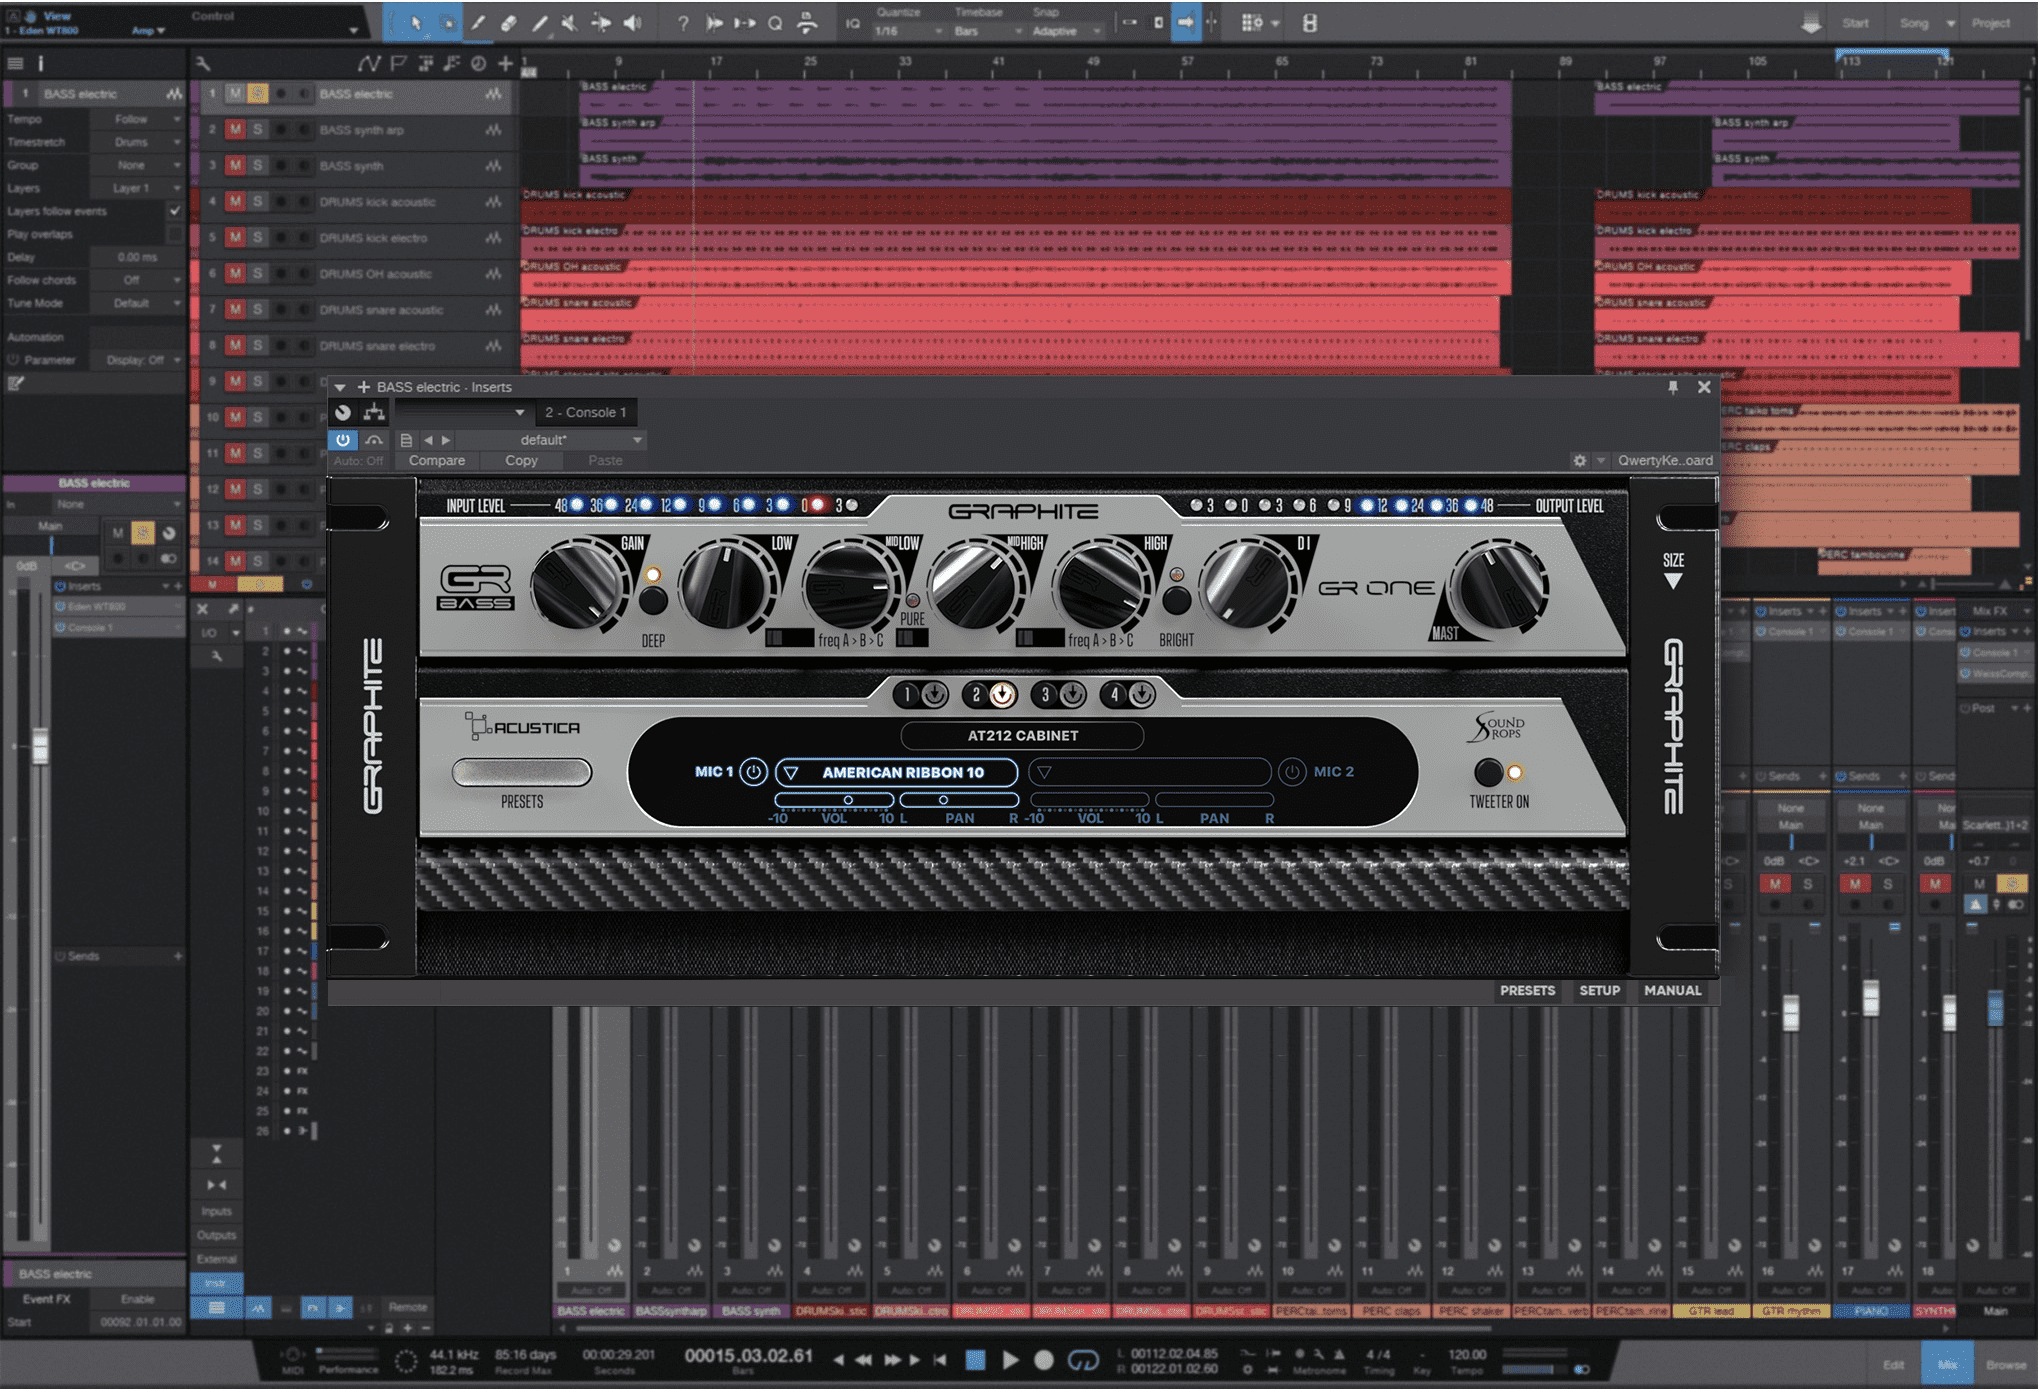Click the plugin routing channel editor icon
The width and height of the screenshot is (2038, 1389).
pos(374,412)
